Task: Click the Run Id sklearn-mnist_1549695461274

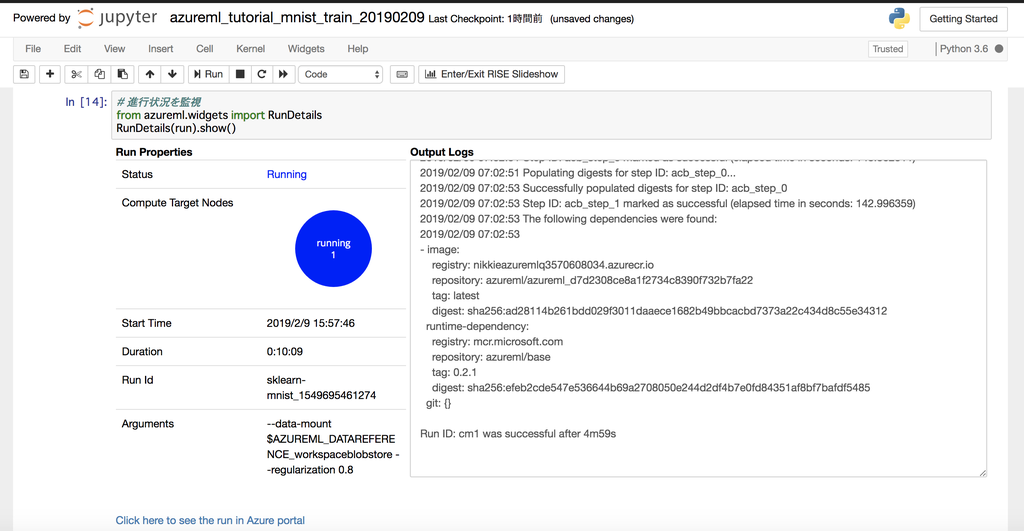Action: tap(321, 387)
